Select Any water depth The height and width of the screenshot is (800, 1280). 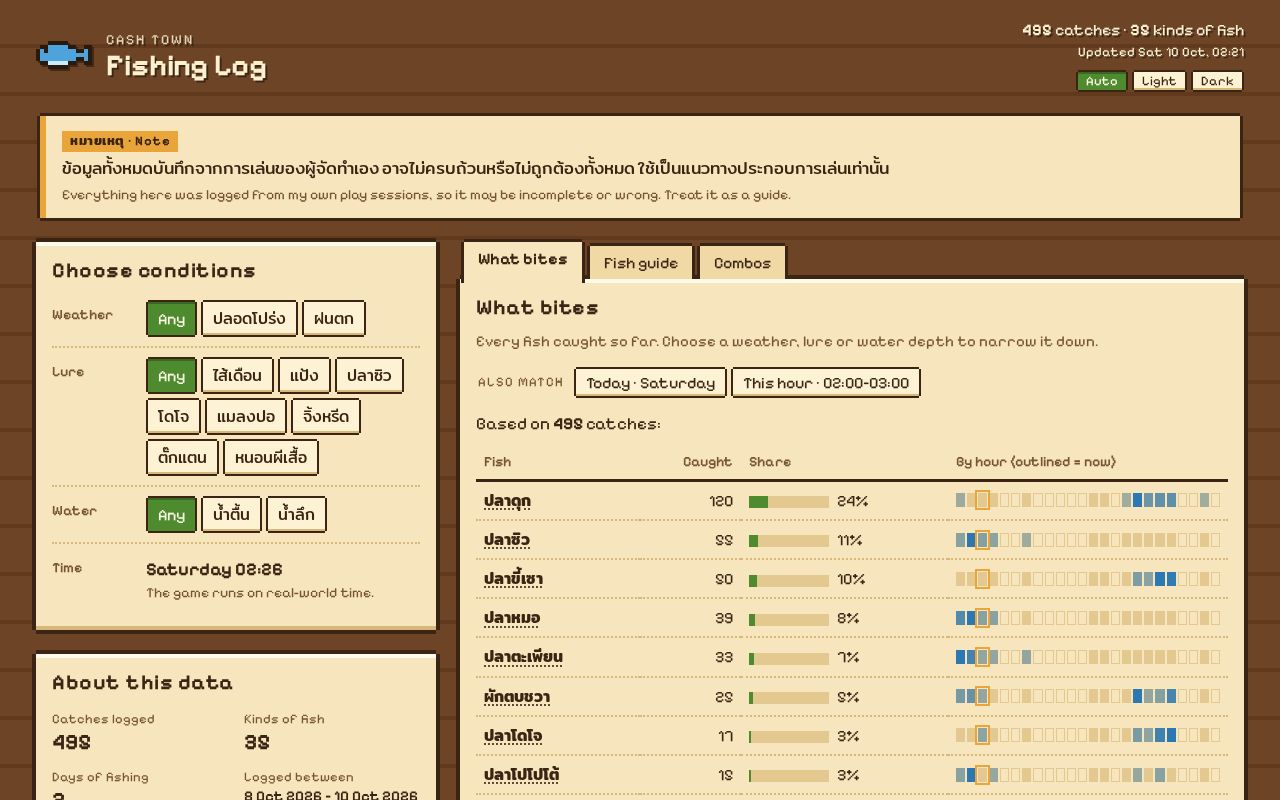[x=171, y=515]
